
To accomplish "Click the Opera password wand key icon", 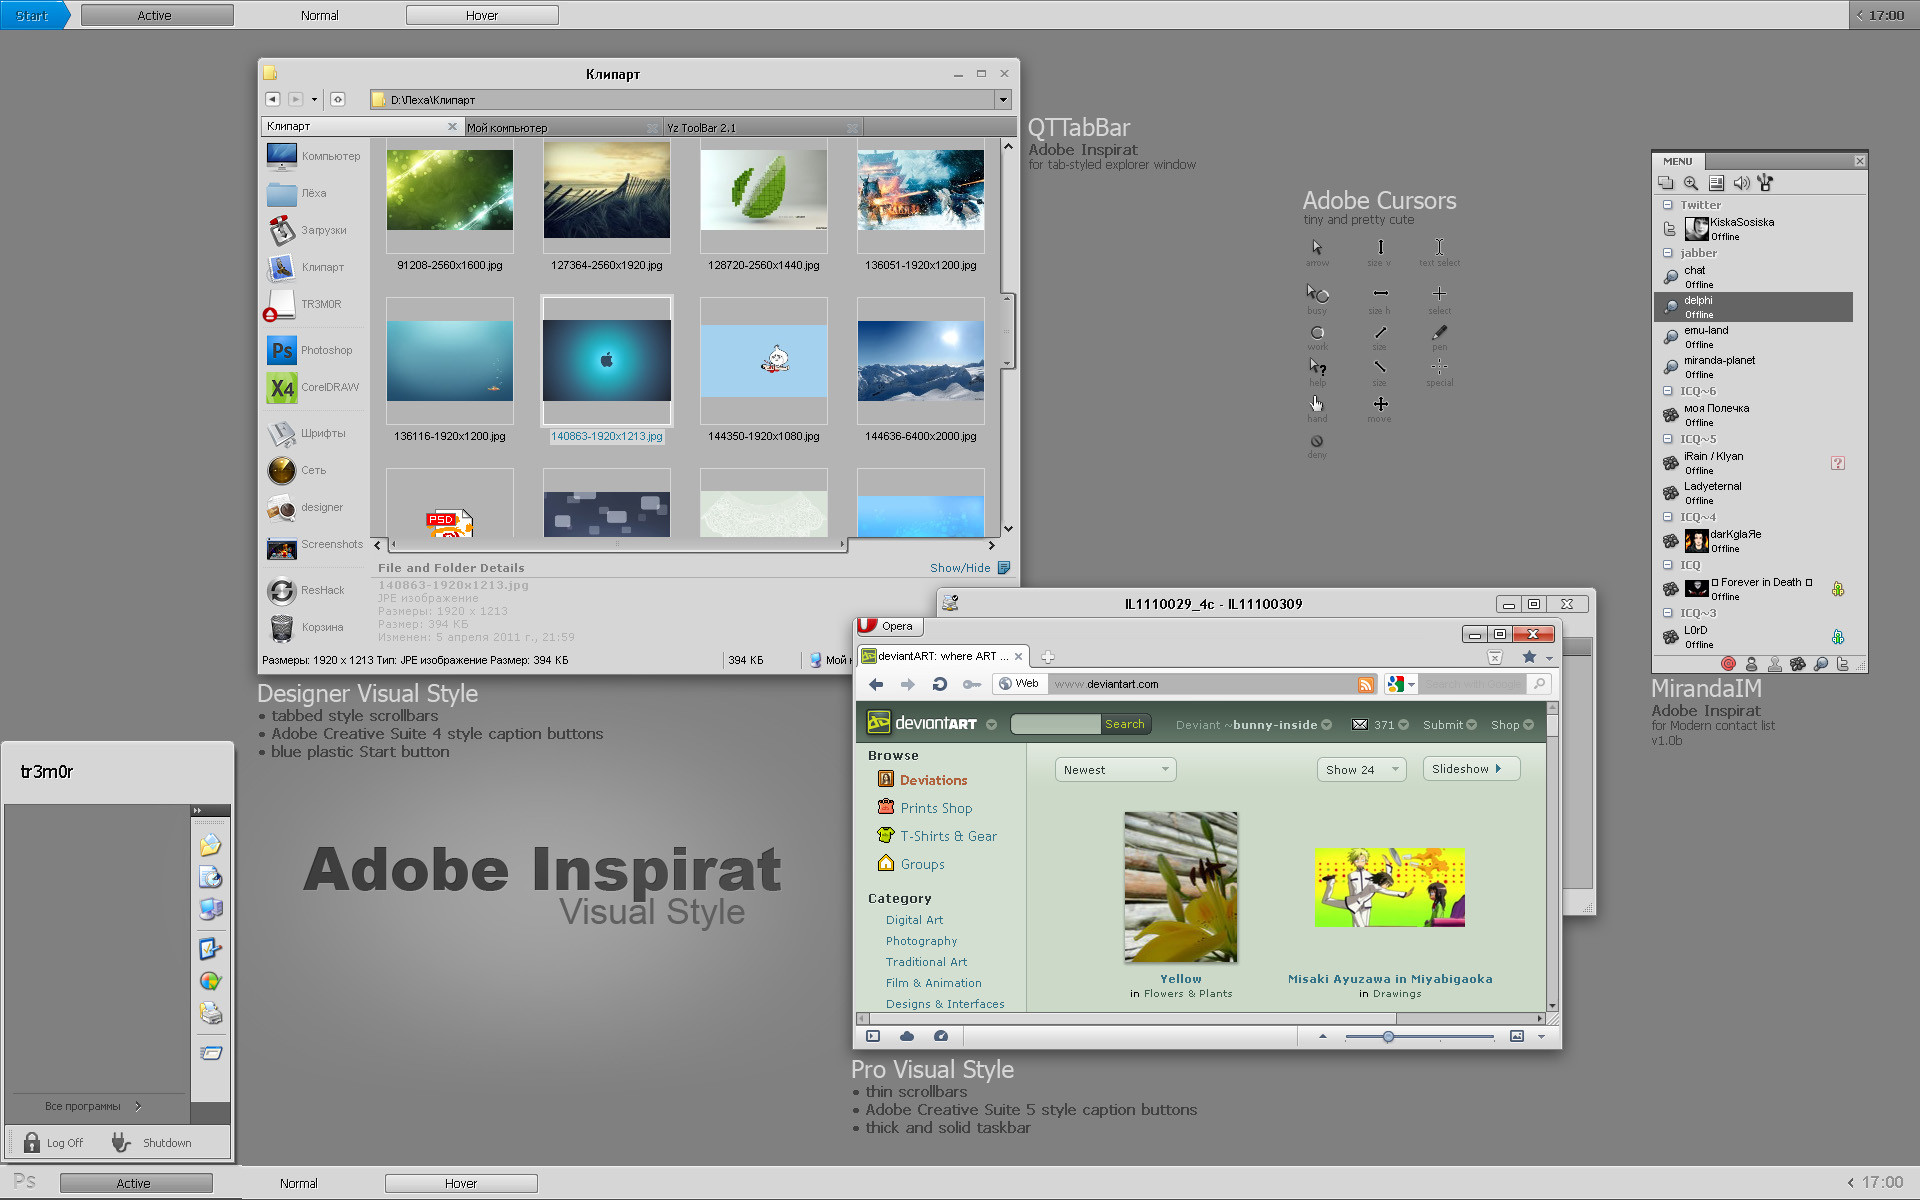I will point(971,684).
